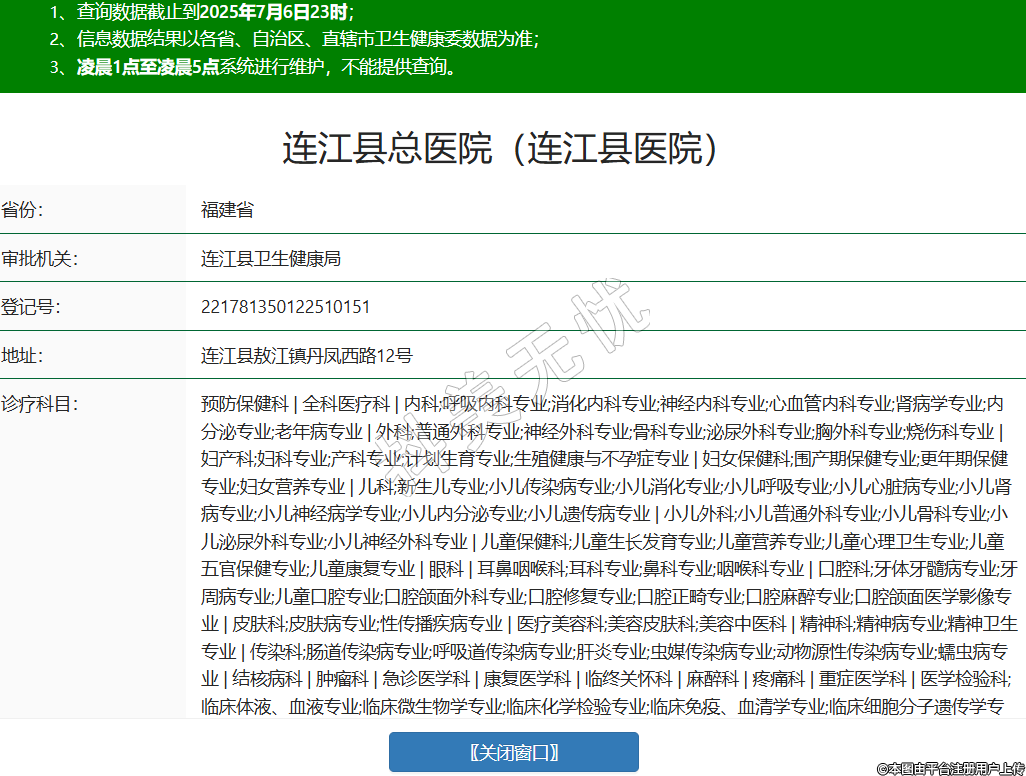Click the 本图由平台注册用户上传 copyright notice
1026x776 pixels.
tap(950, 767)
